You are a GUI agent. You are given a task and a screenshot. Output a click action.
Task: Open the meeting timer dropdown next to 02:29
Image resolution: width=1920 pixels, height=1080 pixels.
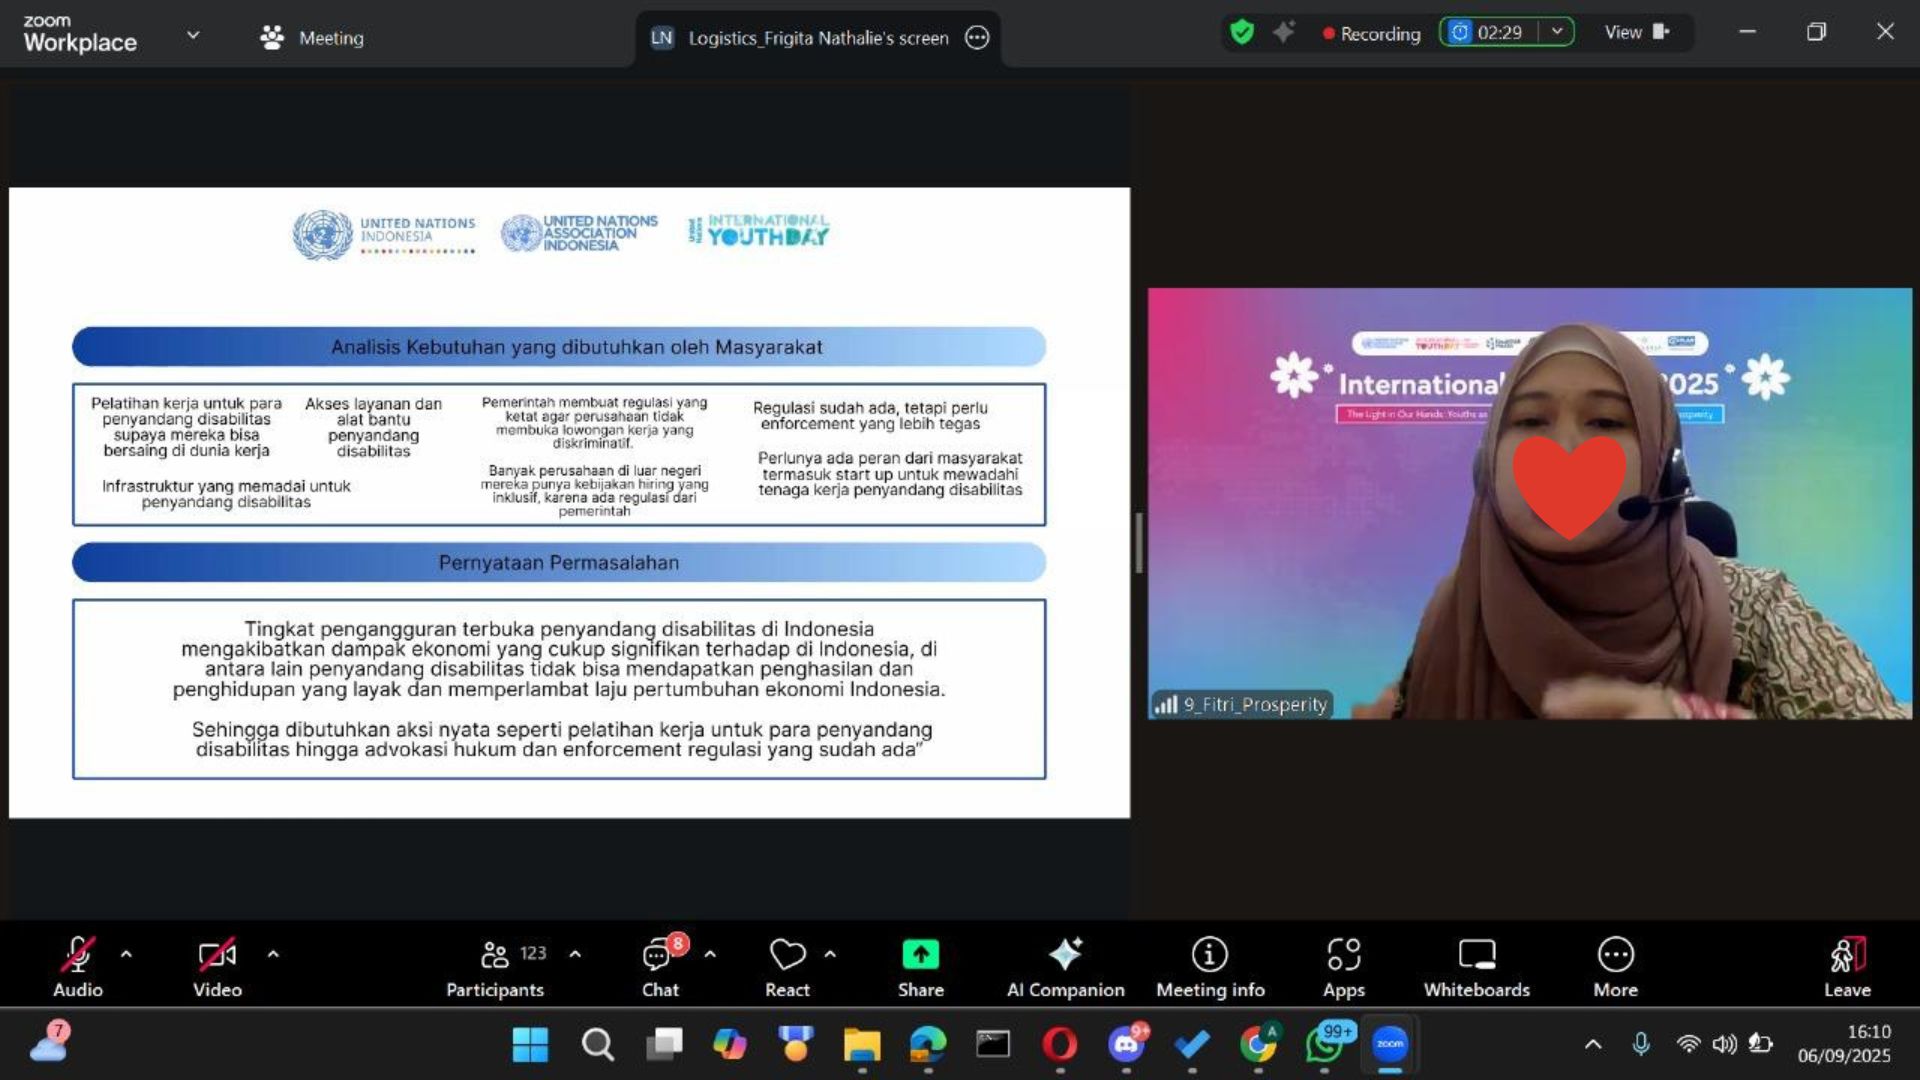tap(1556, 31)
